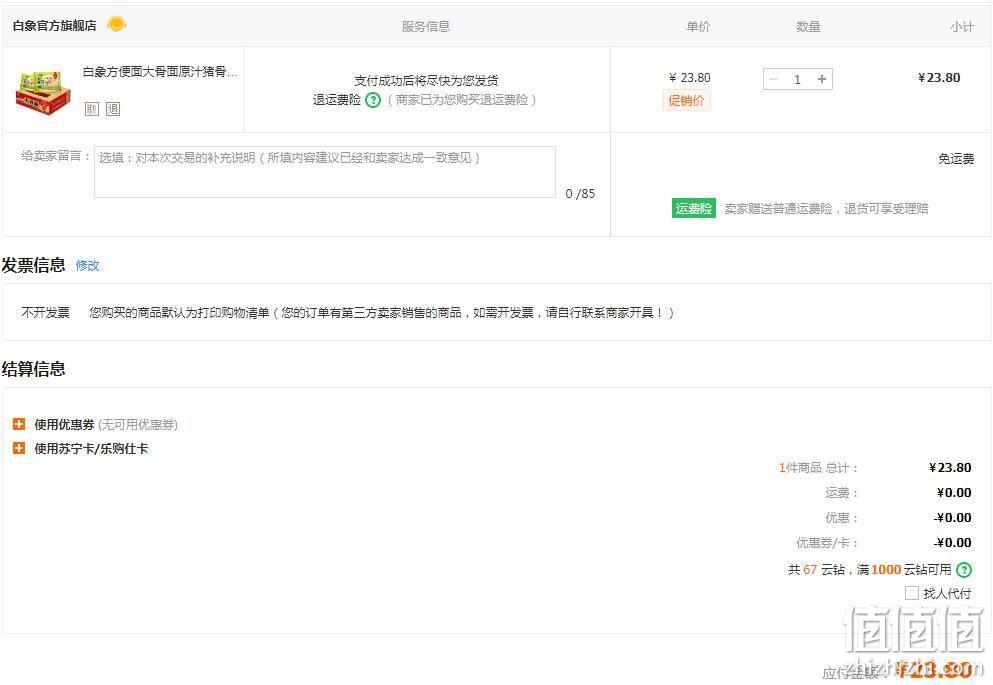The width and height of the screenshot is (993, 685).
Task: Expand the 使用苏宁卡/乐购仕卡 card section
Action: [x=19, y=448]
